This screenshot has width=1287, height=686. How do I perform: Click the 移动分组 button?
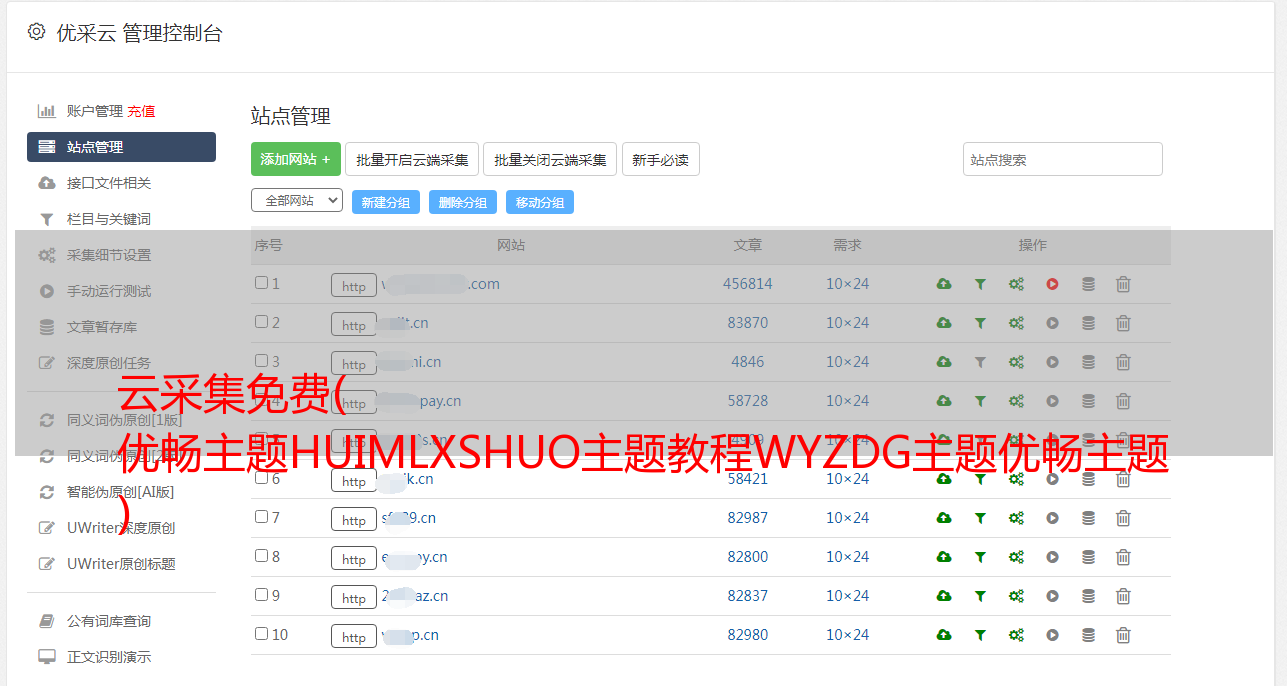coord(540,202)
